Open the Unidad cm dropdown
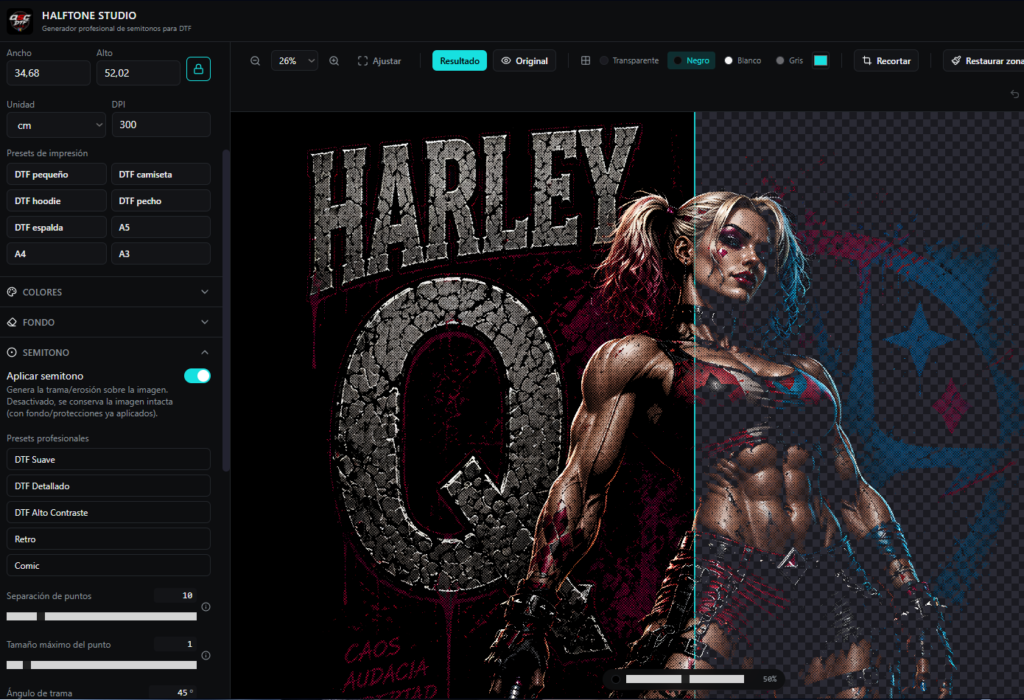 pyautogui.click(x=56, y=125)
